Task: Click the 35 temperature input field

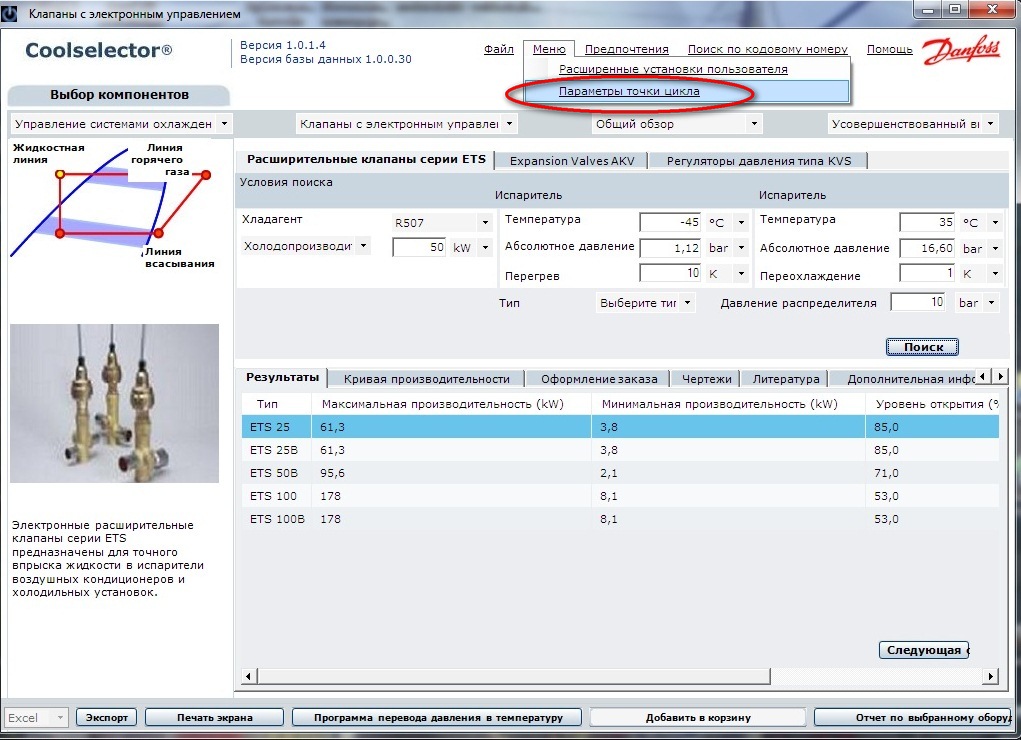Action: [x=927, y=222]
